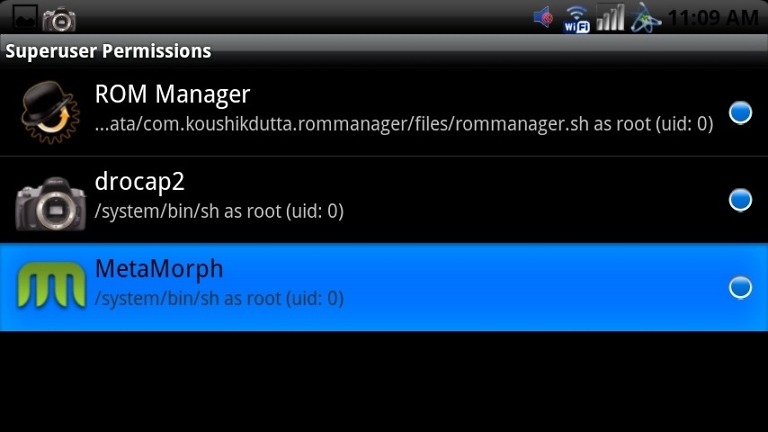Tap drocap2's /system/bin/sh root line
Screen dimensions: 768x432
tap(219, 212)
